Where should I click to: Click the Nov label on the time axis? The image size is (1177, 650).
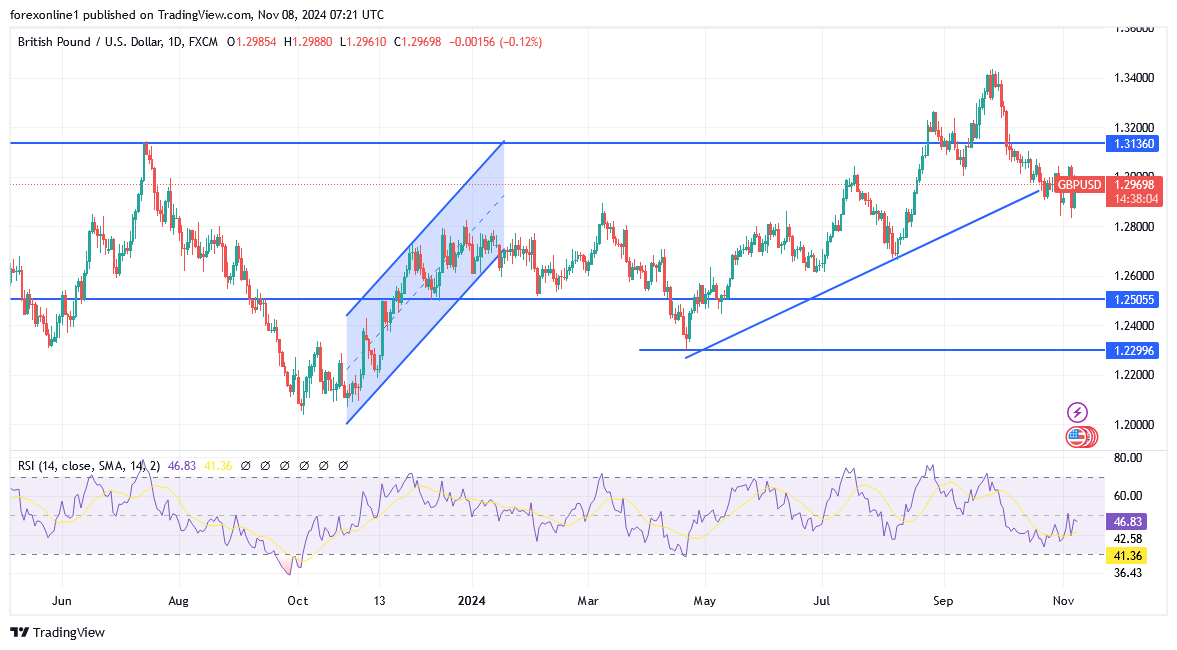[1062, 601]
